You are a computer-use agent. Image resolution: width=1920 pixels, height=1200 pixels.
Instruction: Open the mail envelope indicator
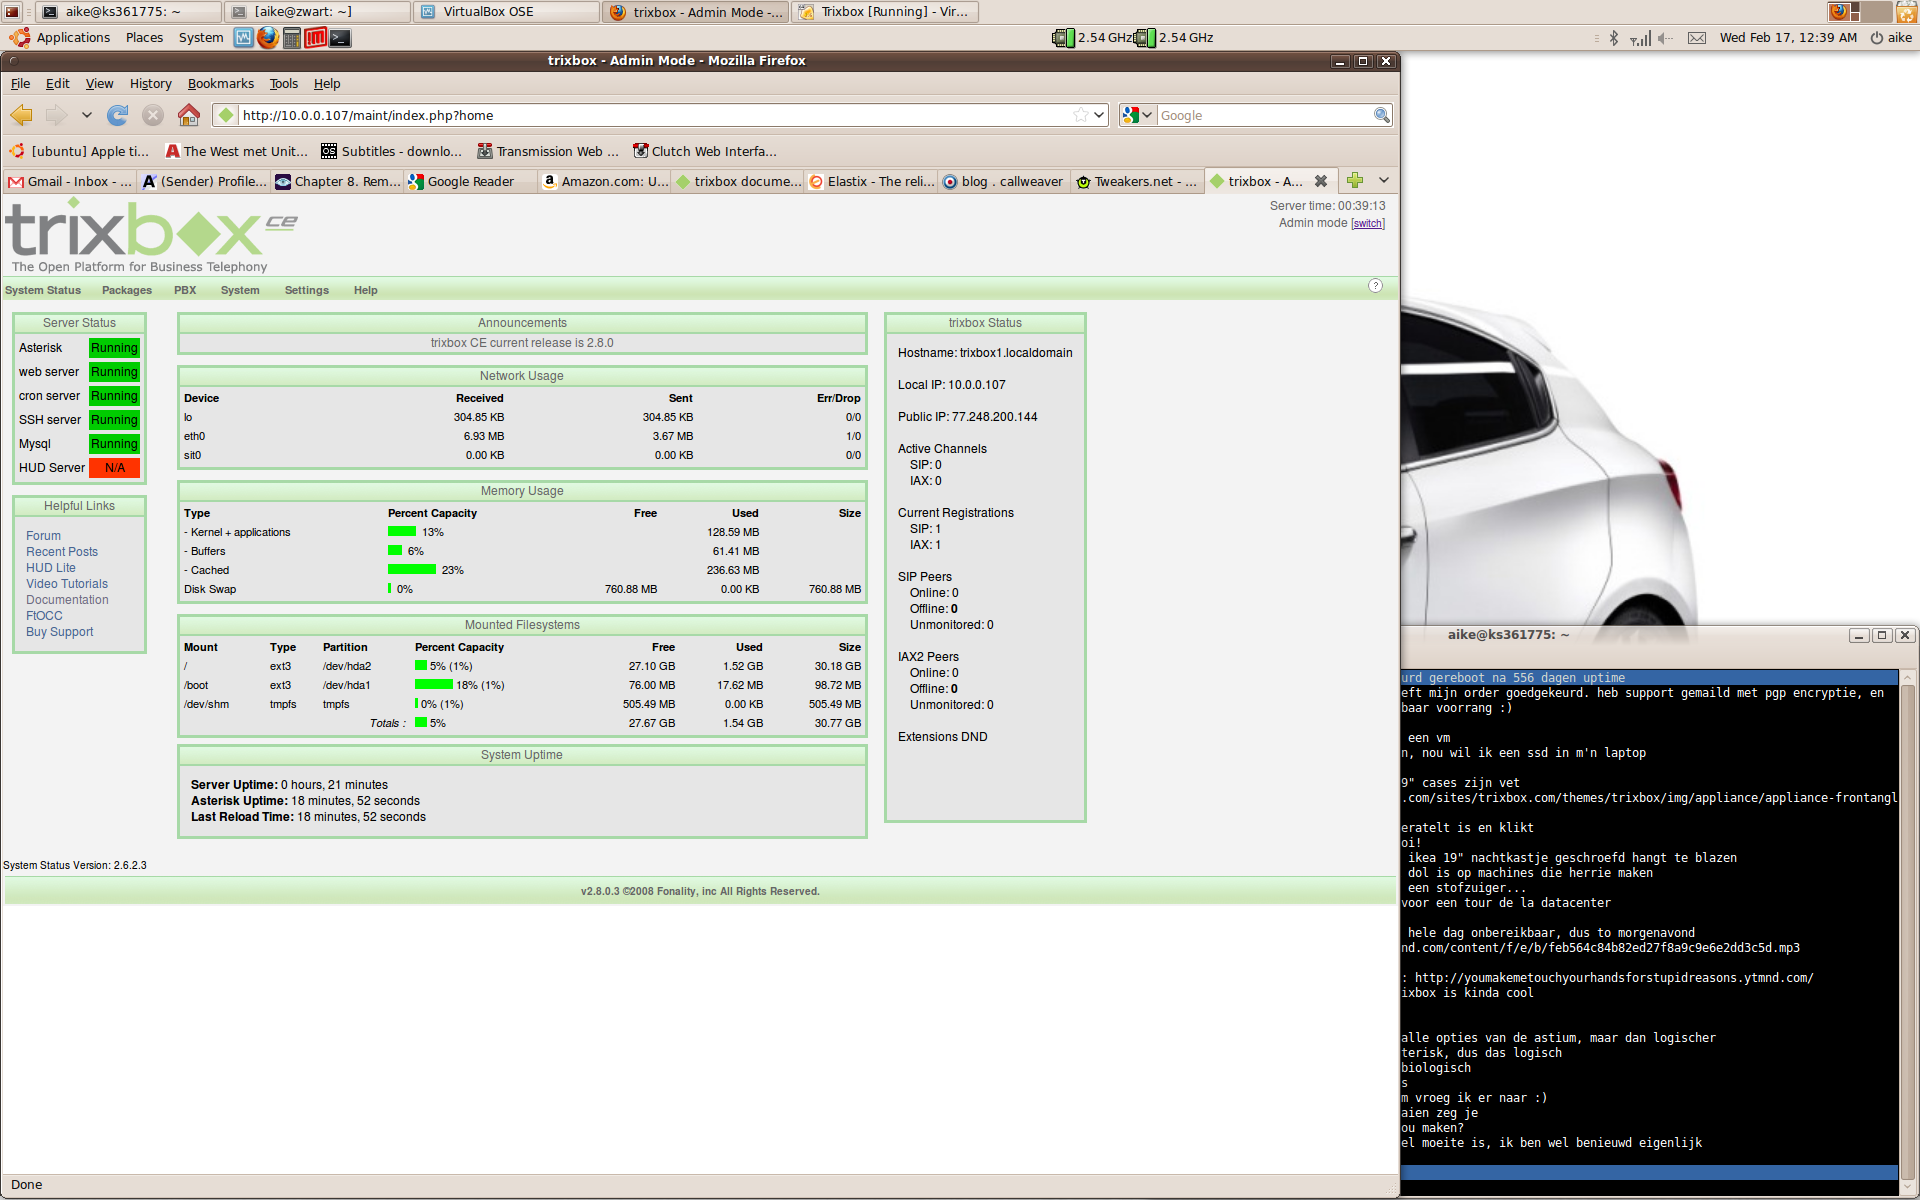tap(1697, 38)
